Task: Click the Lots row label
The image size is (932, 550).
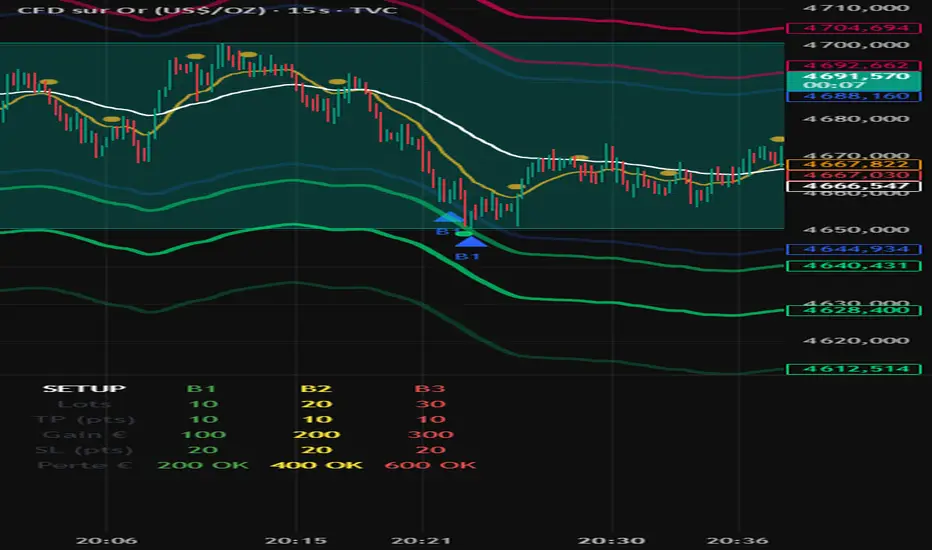Action: tap(84, 404)
